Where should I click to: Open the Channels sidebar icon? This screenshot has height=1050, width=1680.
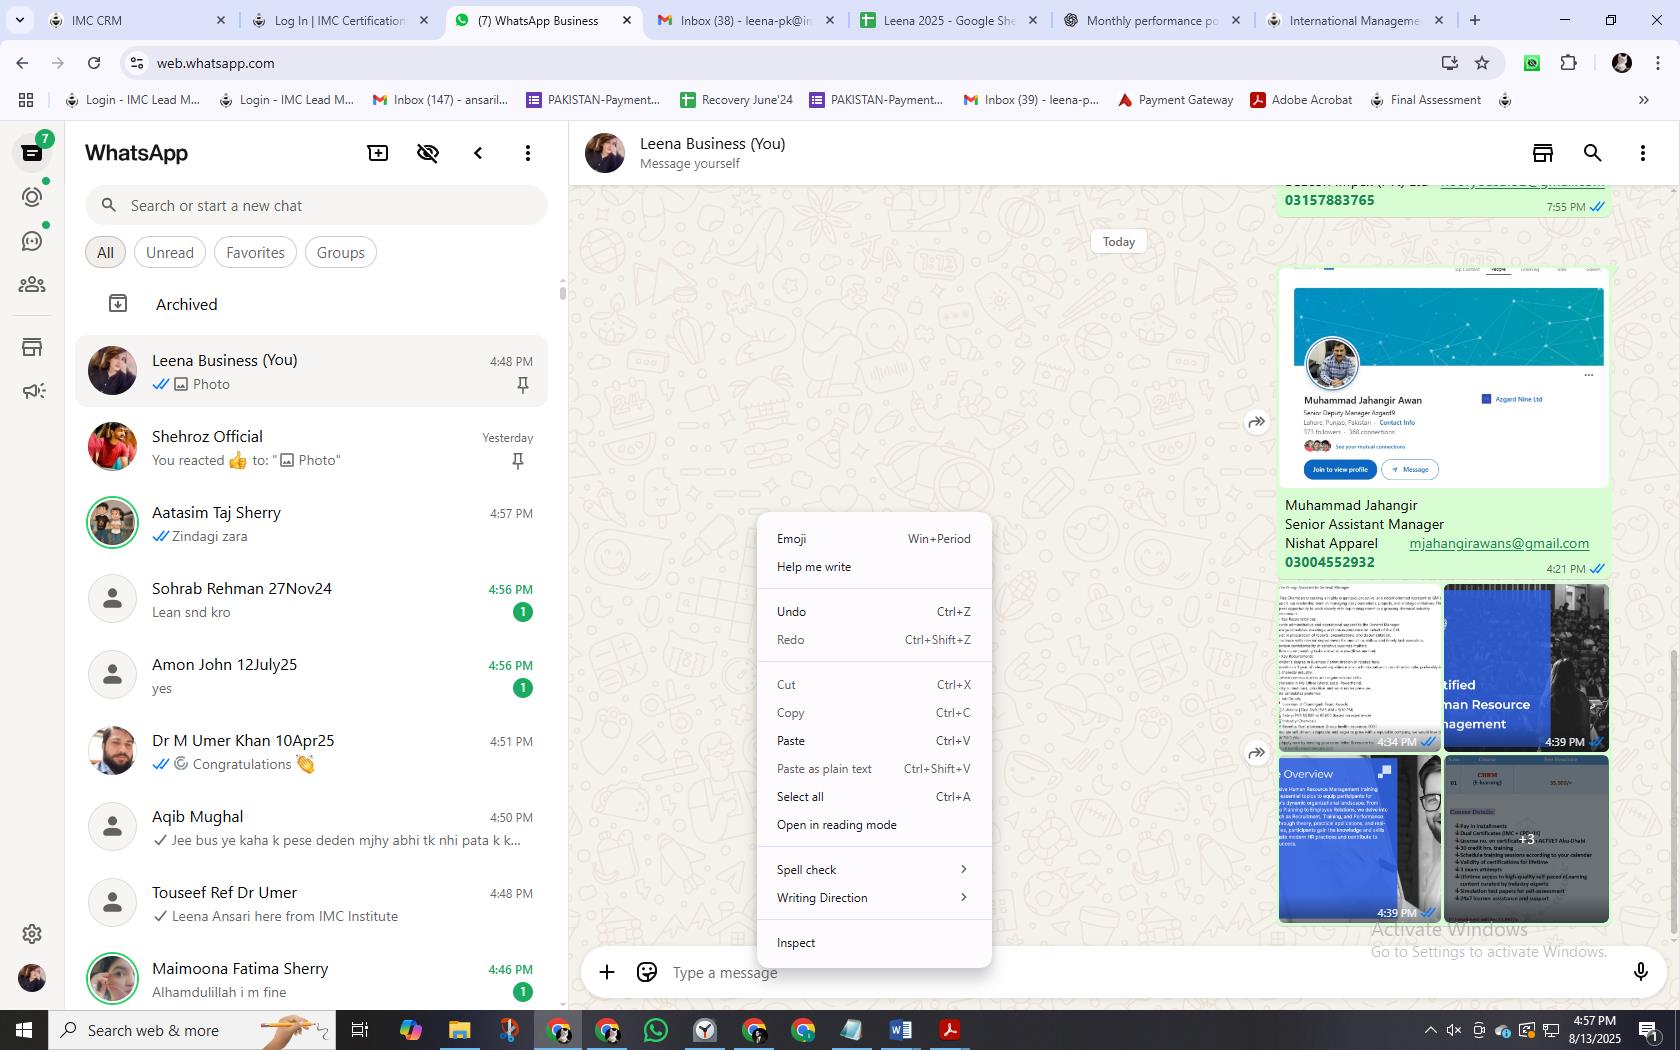32,241
